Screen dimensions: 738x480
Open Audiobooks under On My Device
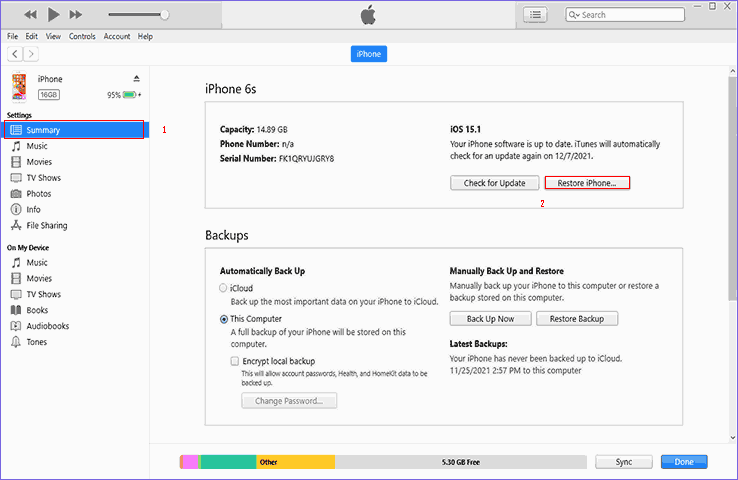click(x=48, y=326)
